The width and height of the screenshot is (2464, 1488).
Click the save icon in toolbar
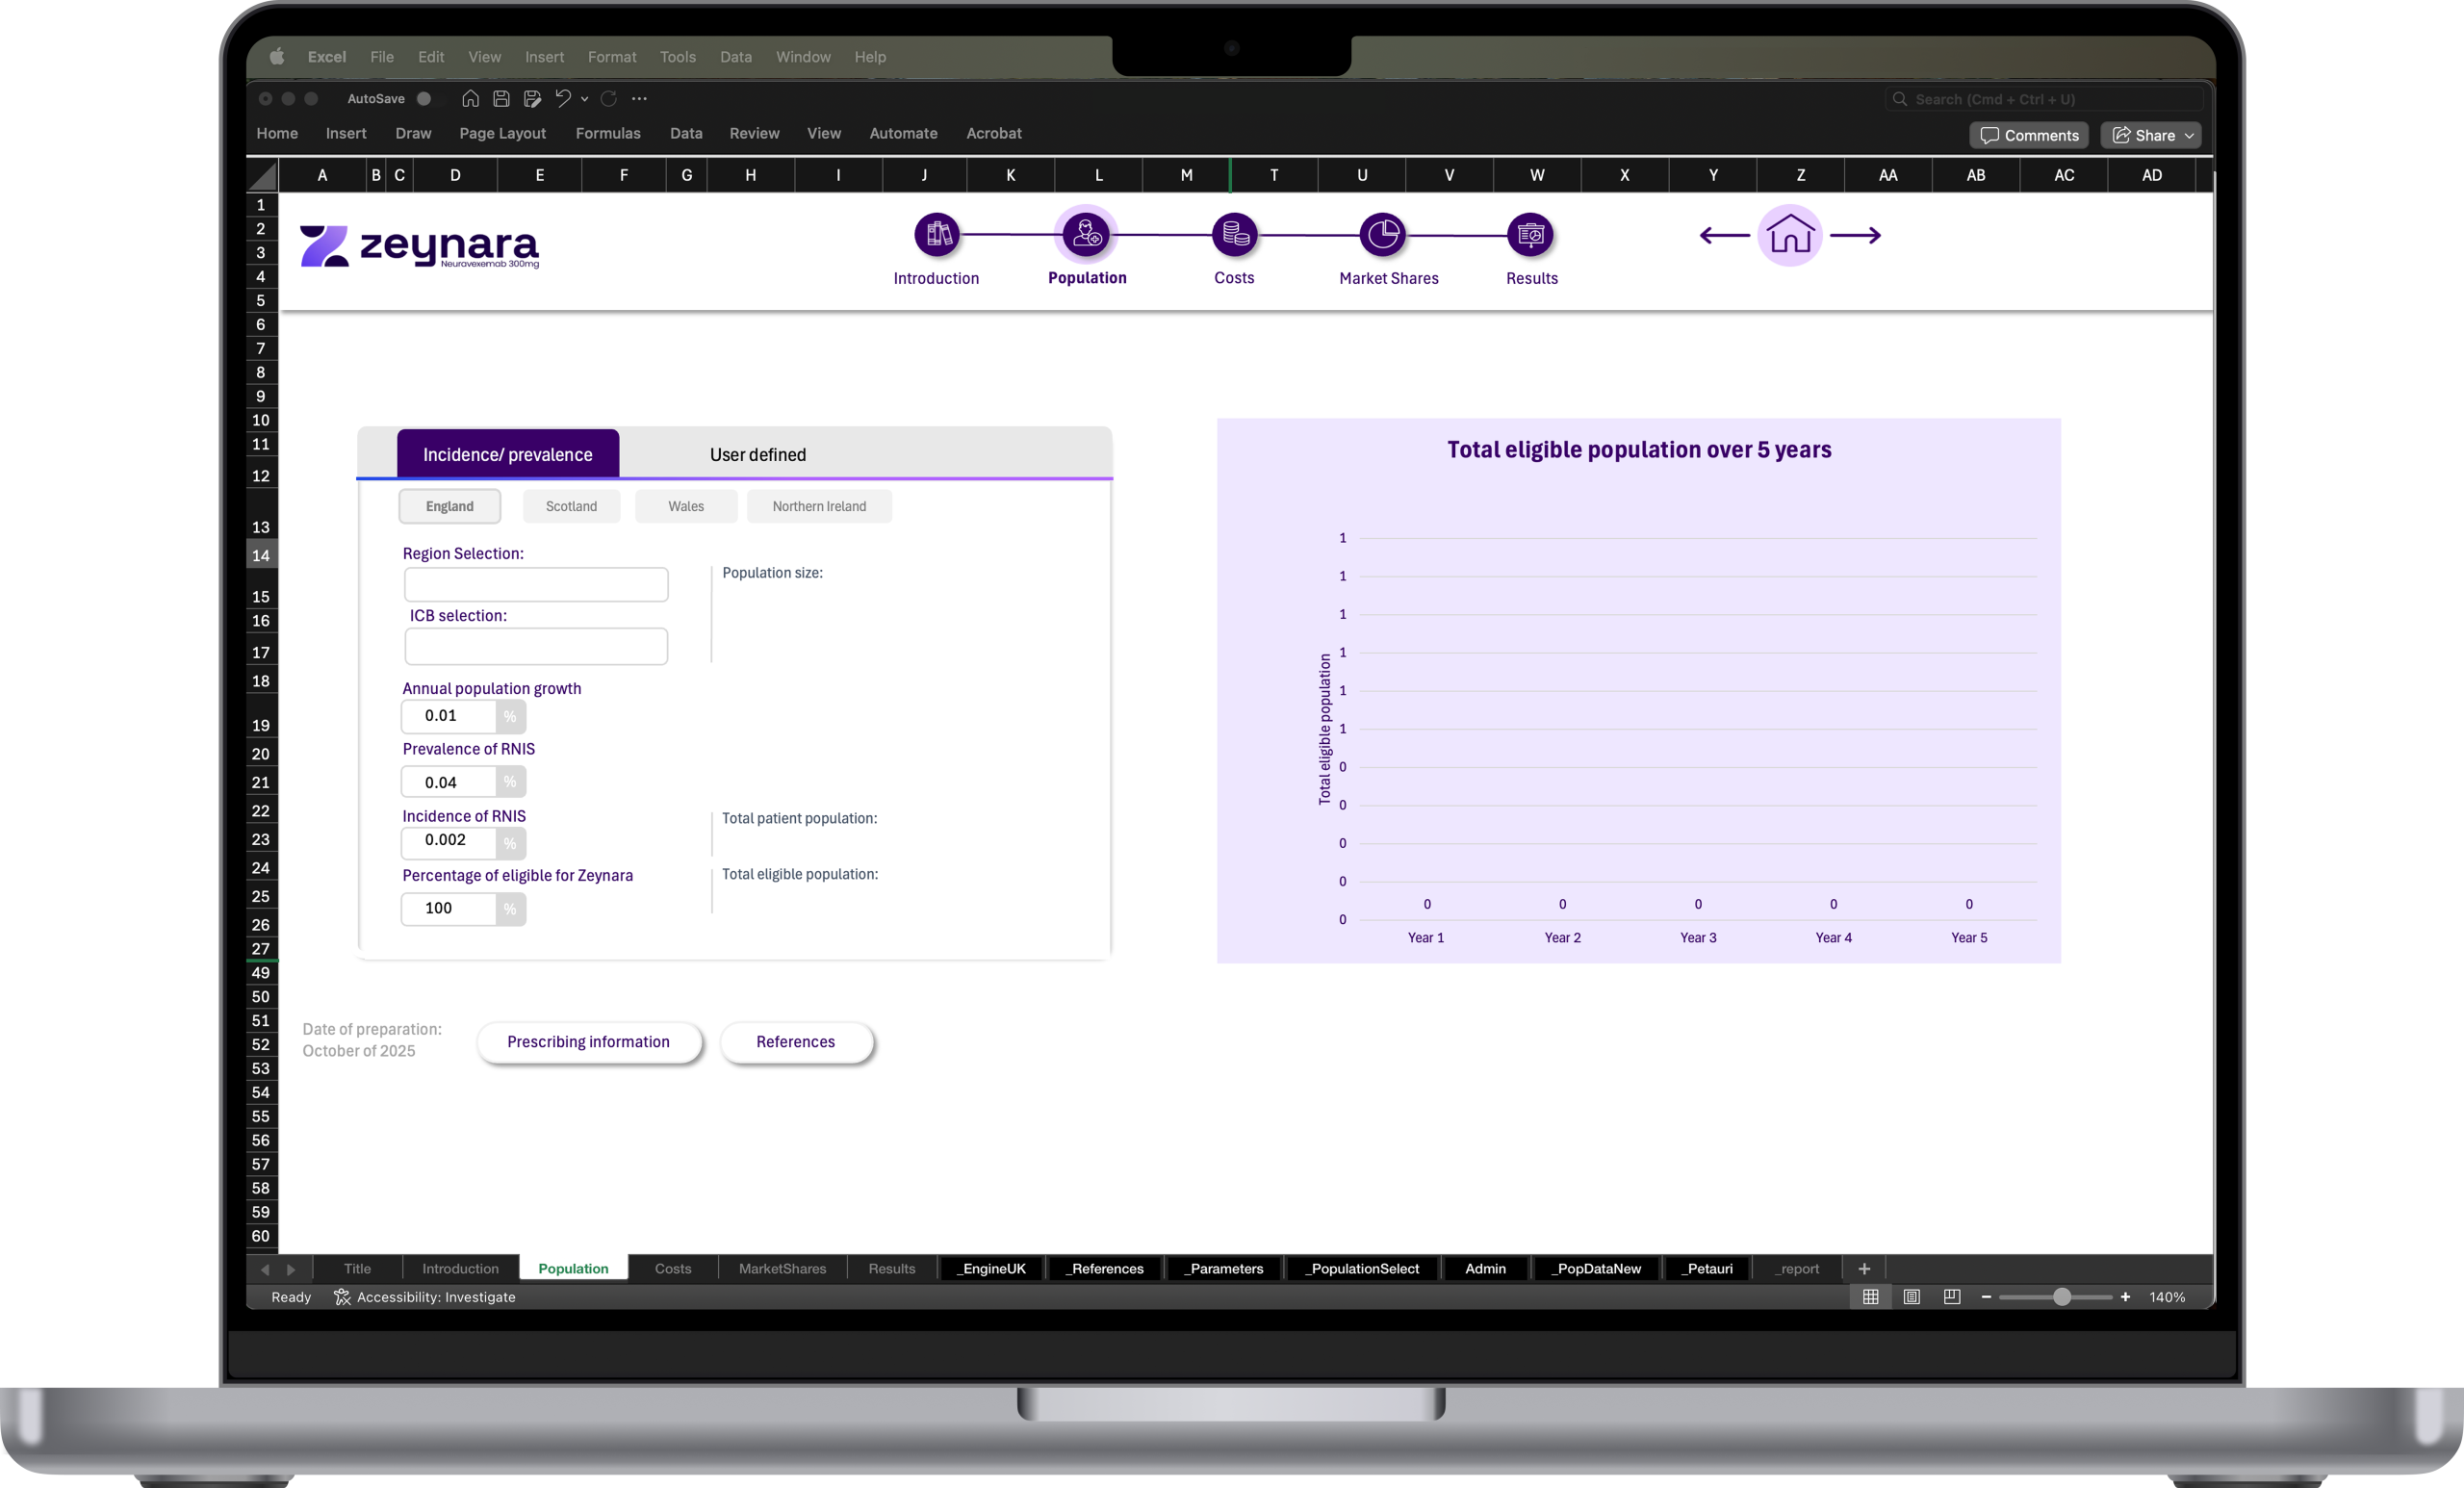[x=501, y=99]
